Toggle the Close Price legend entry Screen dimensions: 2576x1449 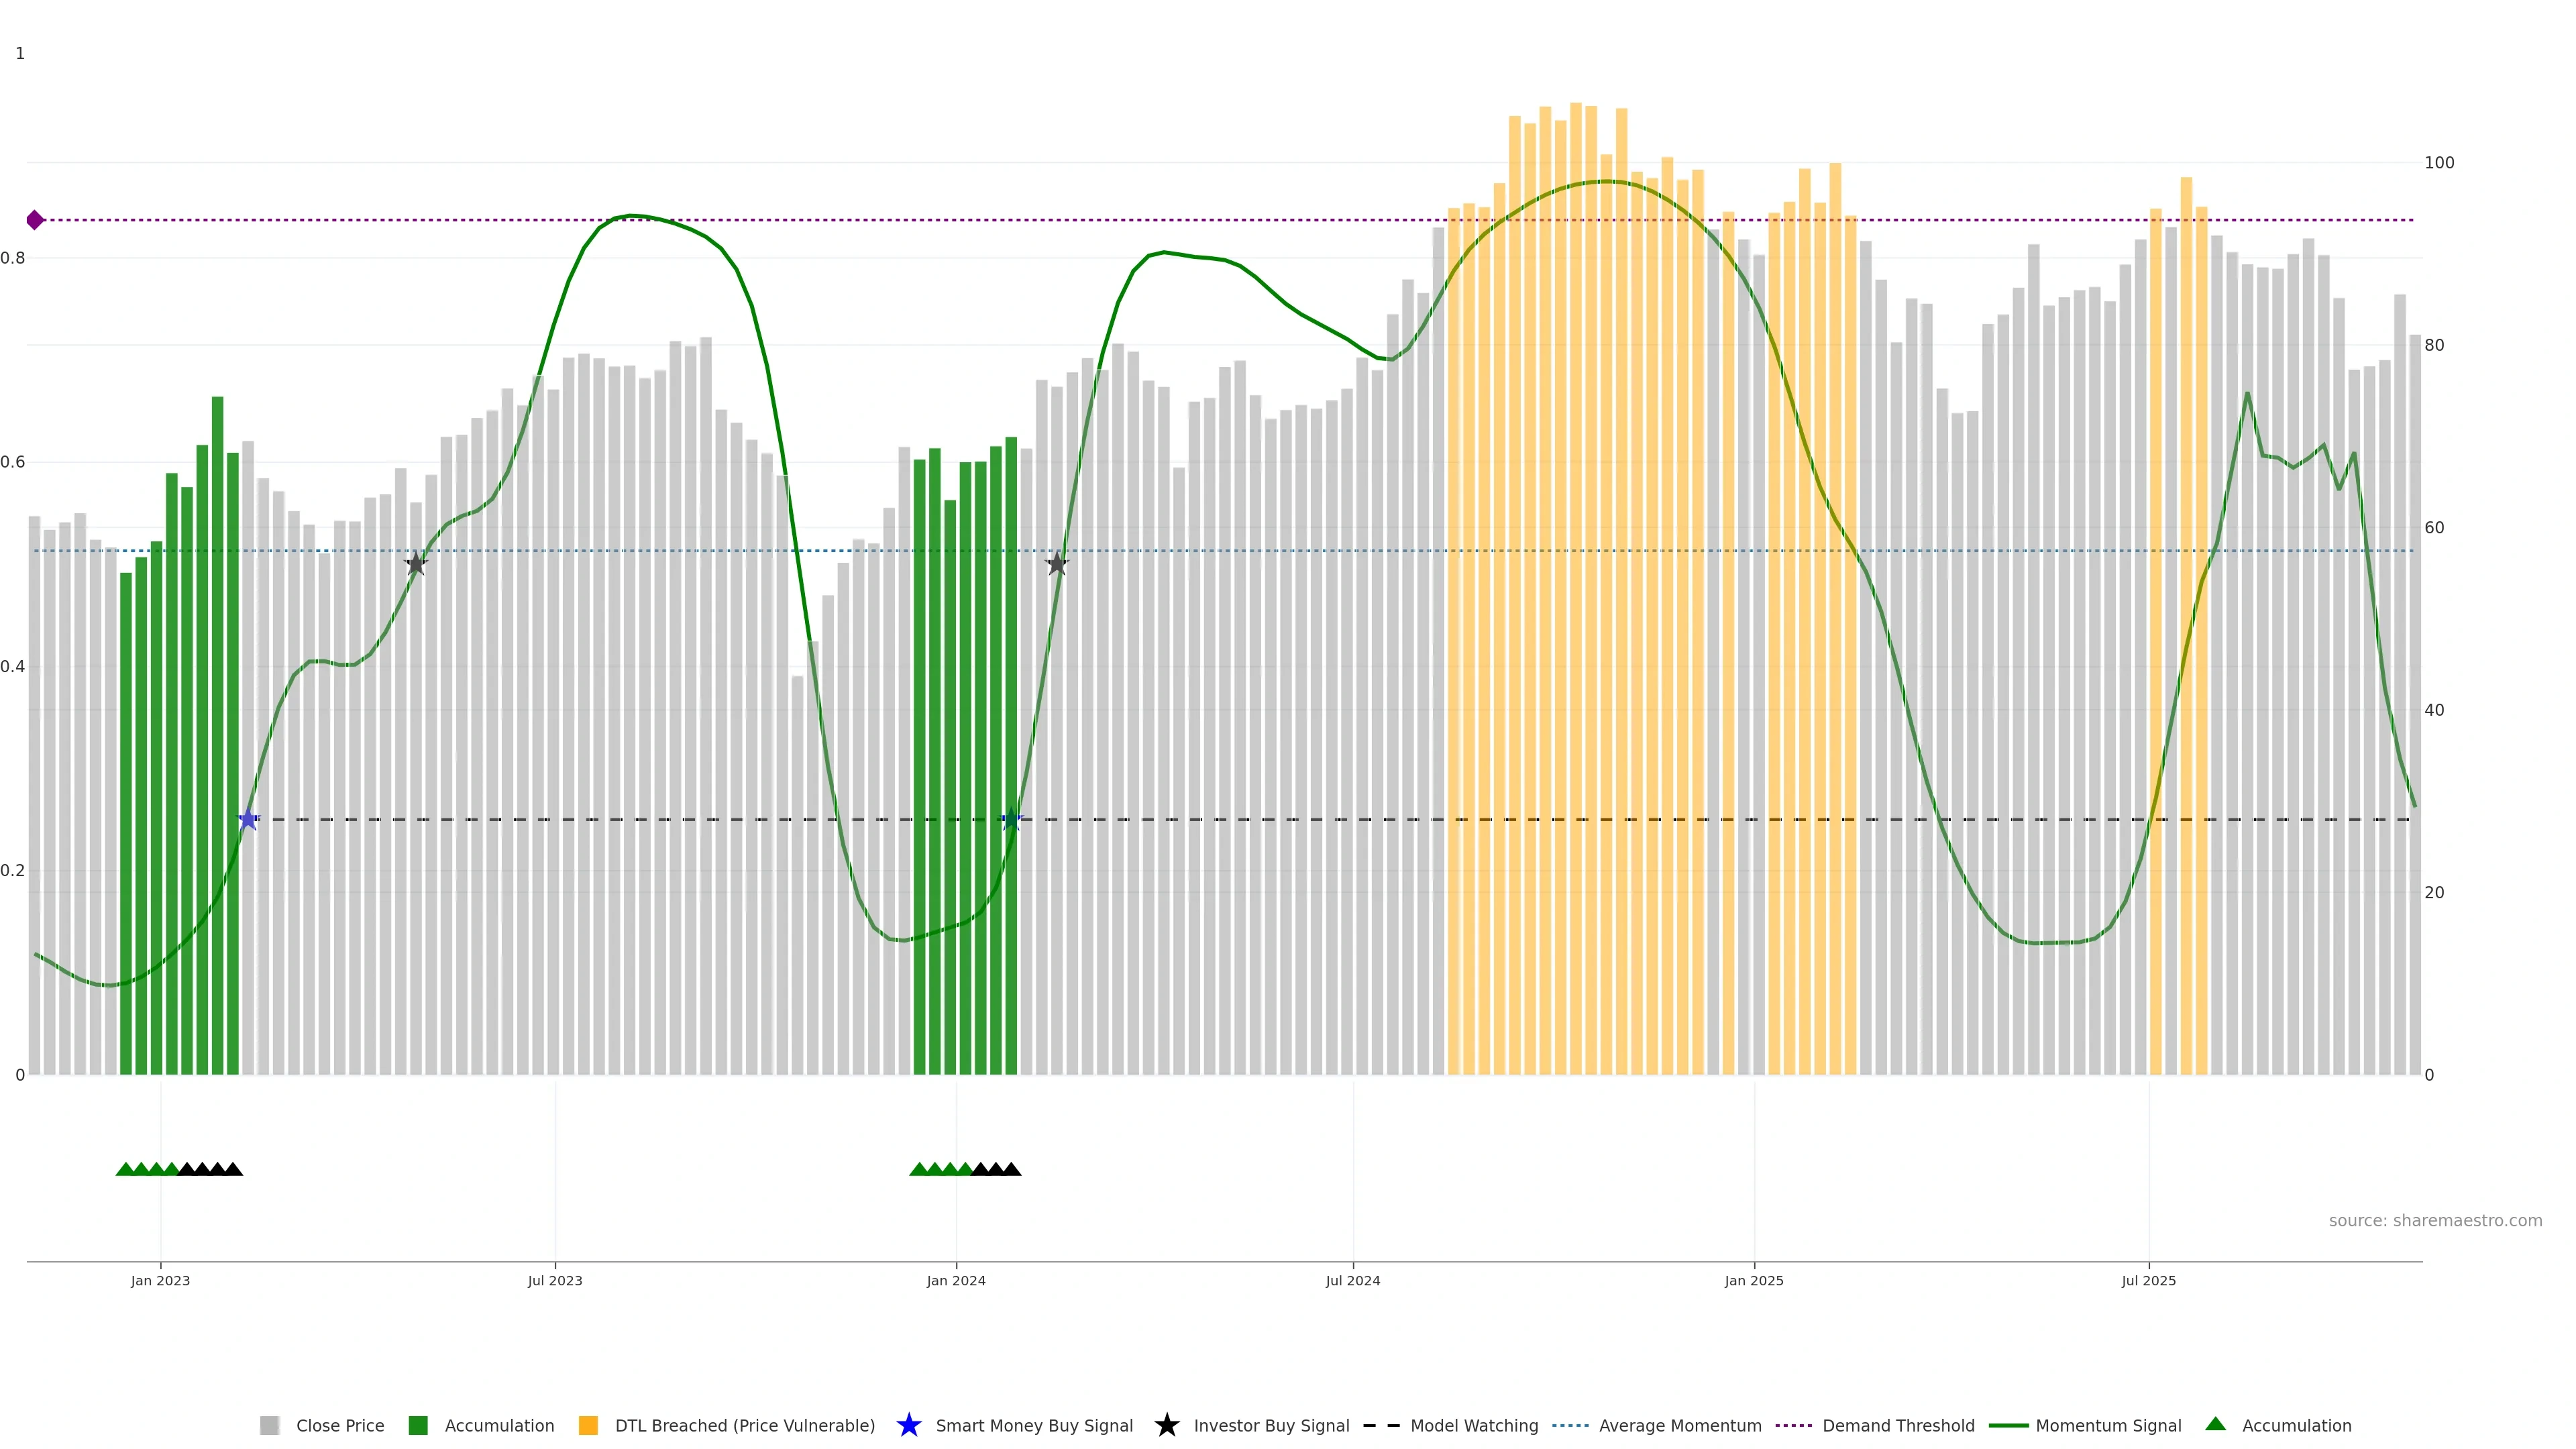pyautogui.click(x=339, y=1426)
